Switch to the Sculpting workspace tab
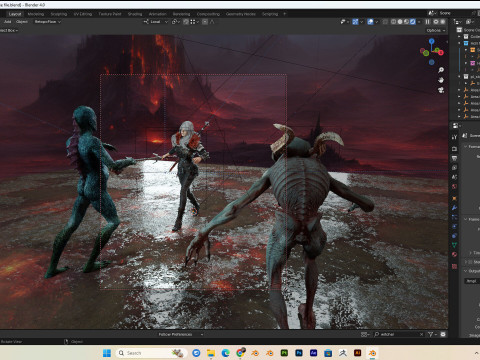Image resolution: width=480 pixels, height=360 pixels. pyautogui.click(x=59, y=14)
